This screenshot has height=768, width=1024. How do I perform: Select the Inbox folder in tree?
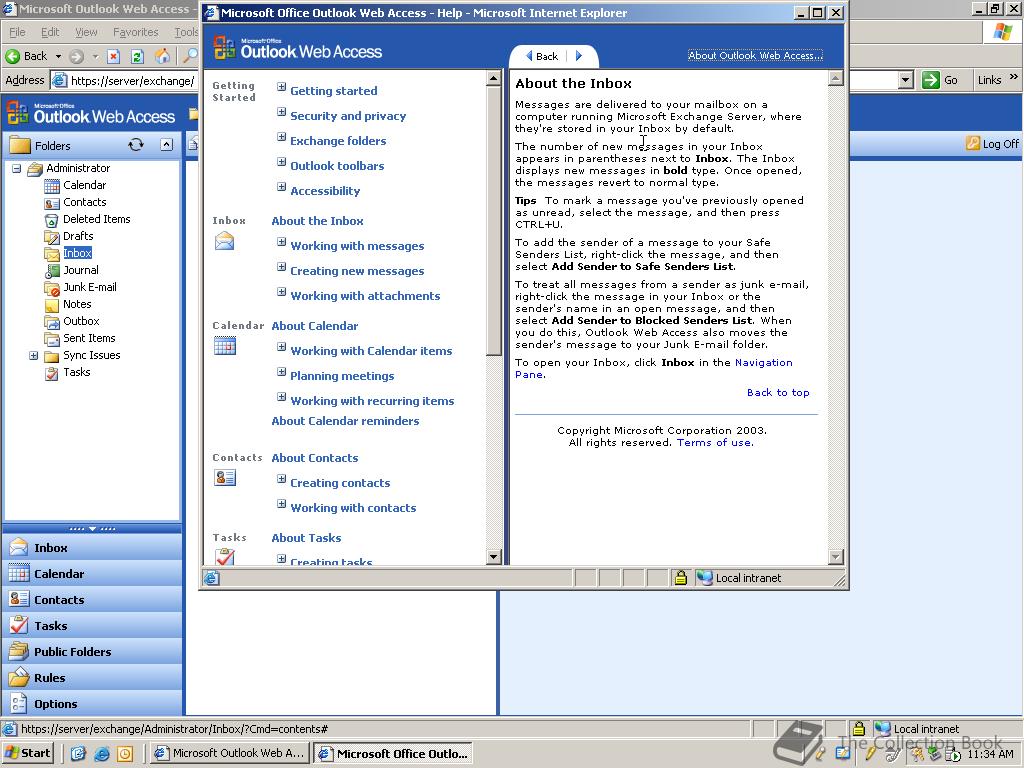pos(78,253)
